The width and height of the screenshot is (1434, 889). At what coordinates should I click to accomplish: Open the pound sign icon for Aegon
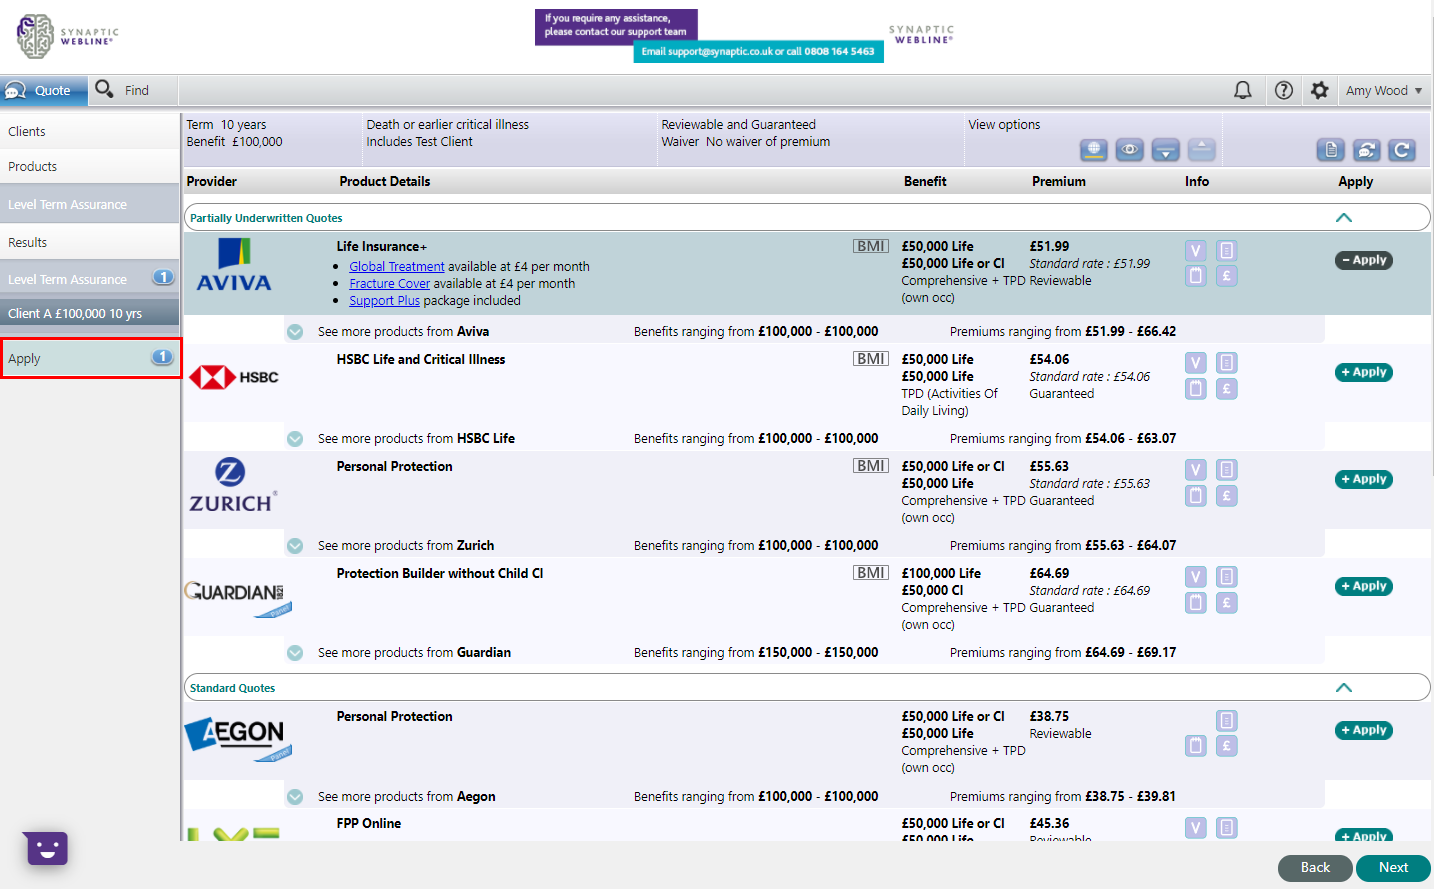click(1227, 746)
